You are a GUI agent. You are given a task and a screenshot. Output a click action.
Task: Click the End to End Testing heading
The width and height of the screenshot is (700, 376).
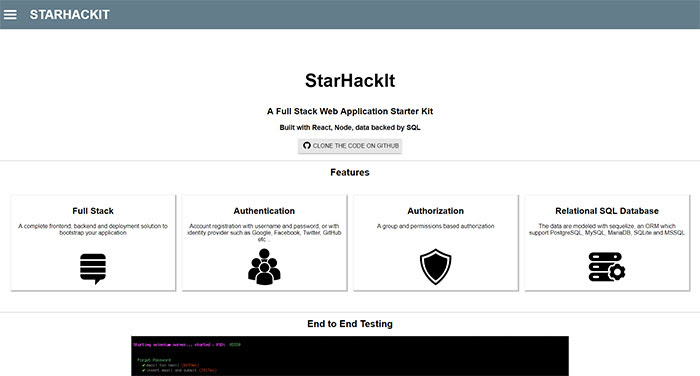[350, 324]
